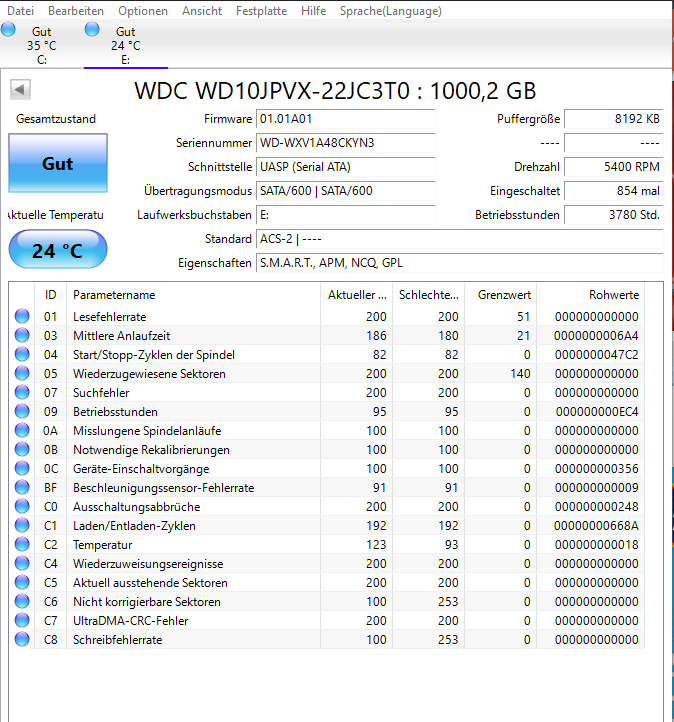Go to previous disk with left arrow
The image size is (674, 722).
(x=20, y=89)
